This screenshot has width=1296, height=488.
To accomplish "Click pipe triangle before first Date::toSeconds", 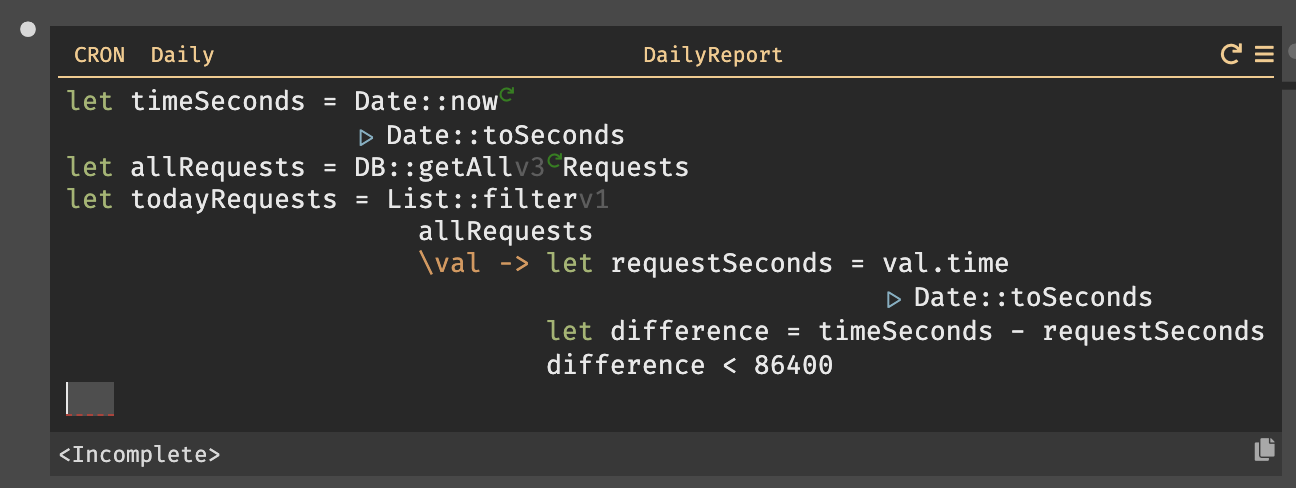I will point(365,135).
